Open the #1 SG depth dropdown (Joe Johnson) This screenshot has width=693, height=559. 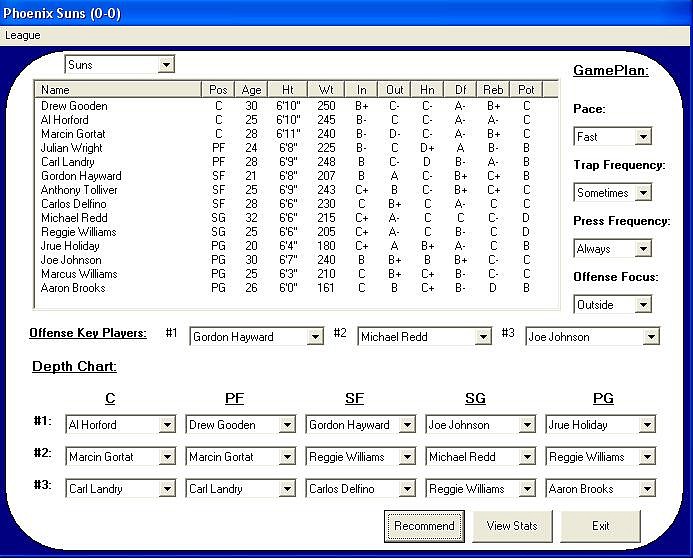tap(481, 425)
